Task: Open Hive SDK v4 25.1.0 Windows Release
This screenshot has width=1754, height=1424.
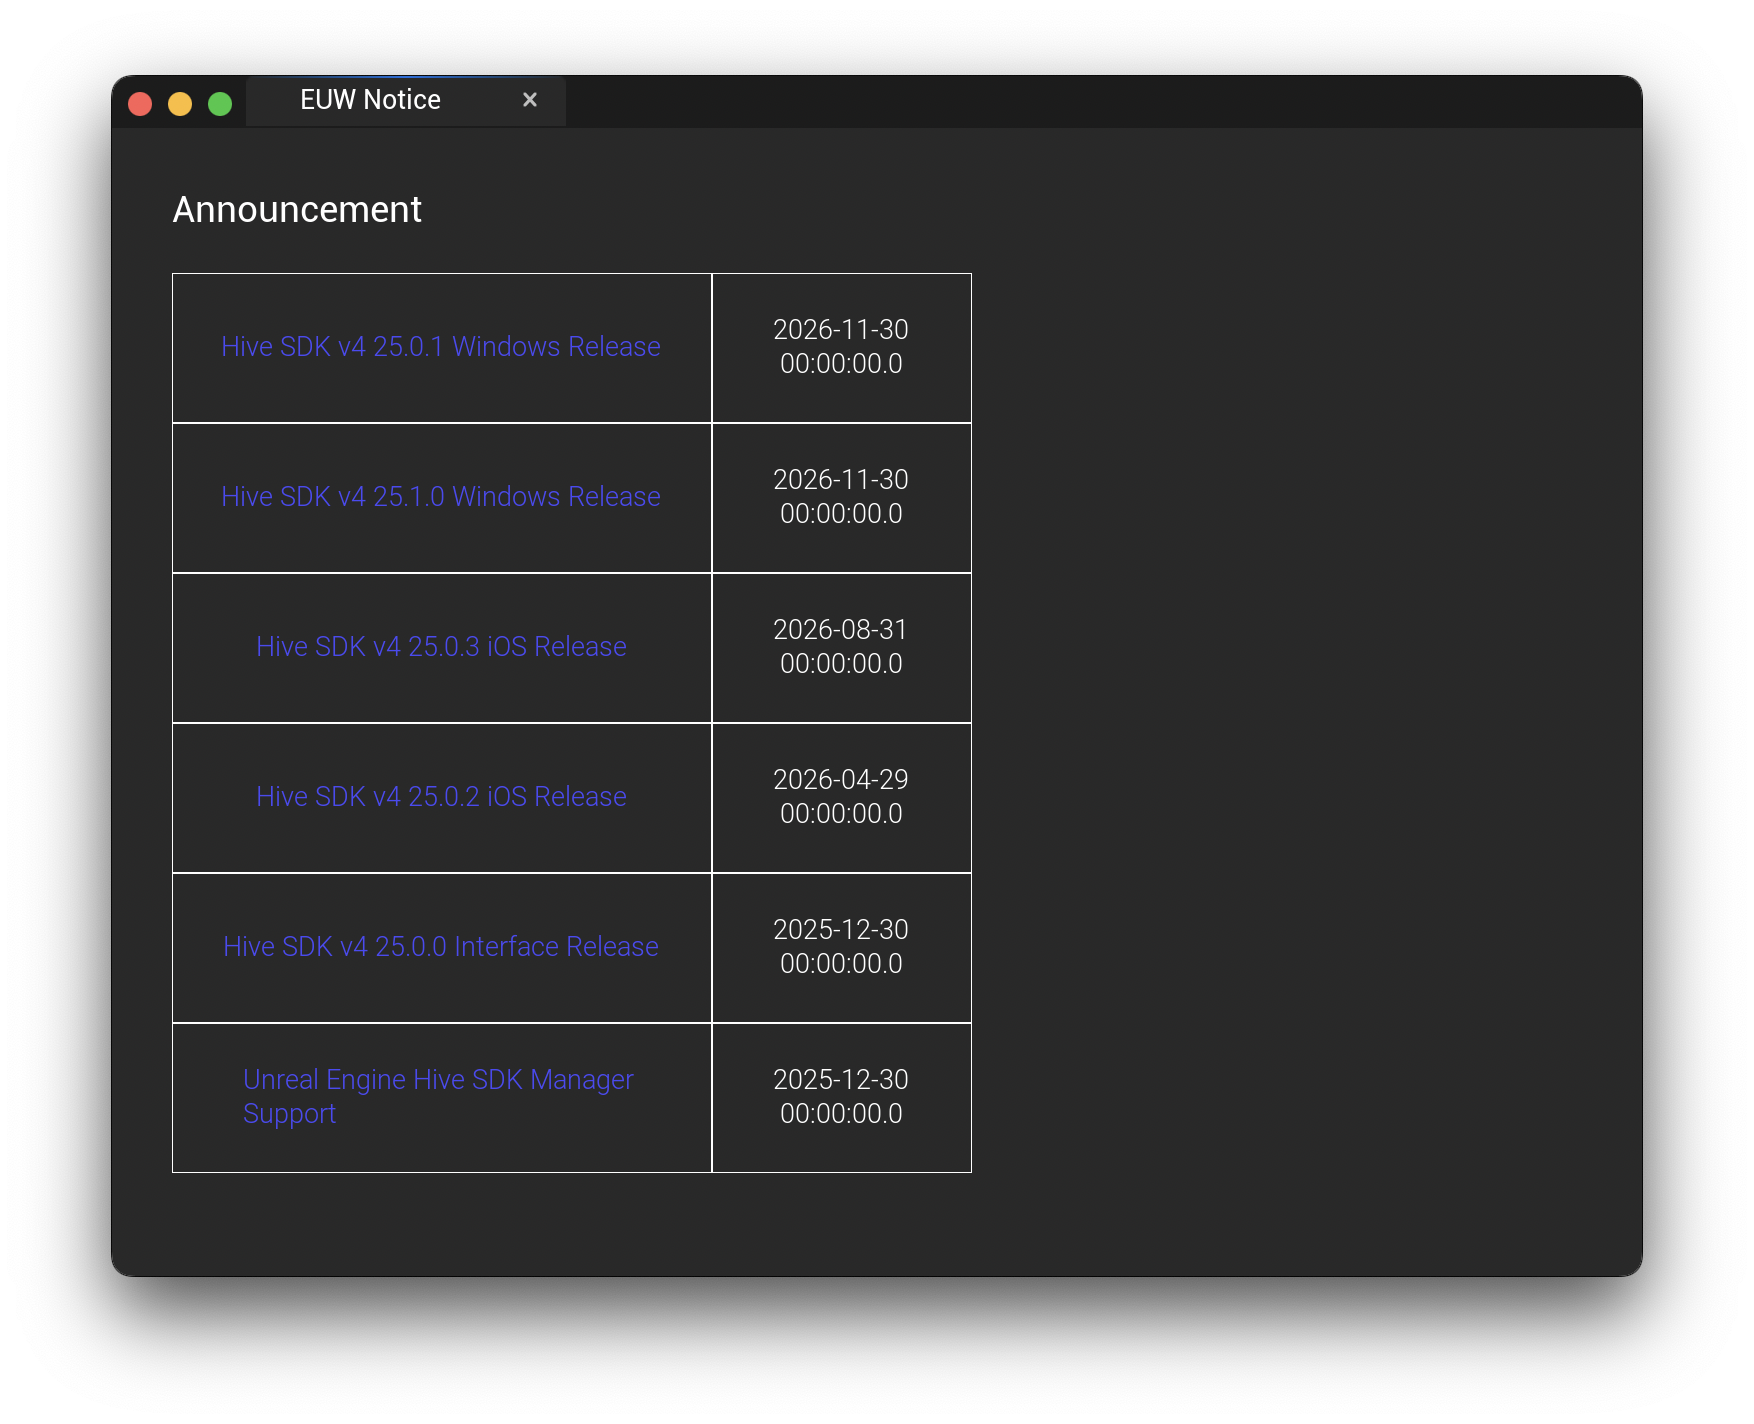Action: [x=440, y=497]
